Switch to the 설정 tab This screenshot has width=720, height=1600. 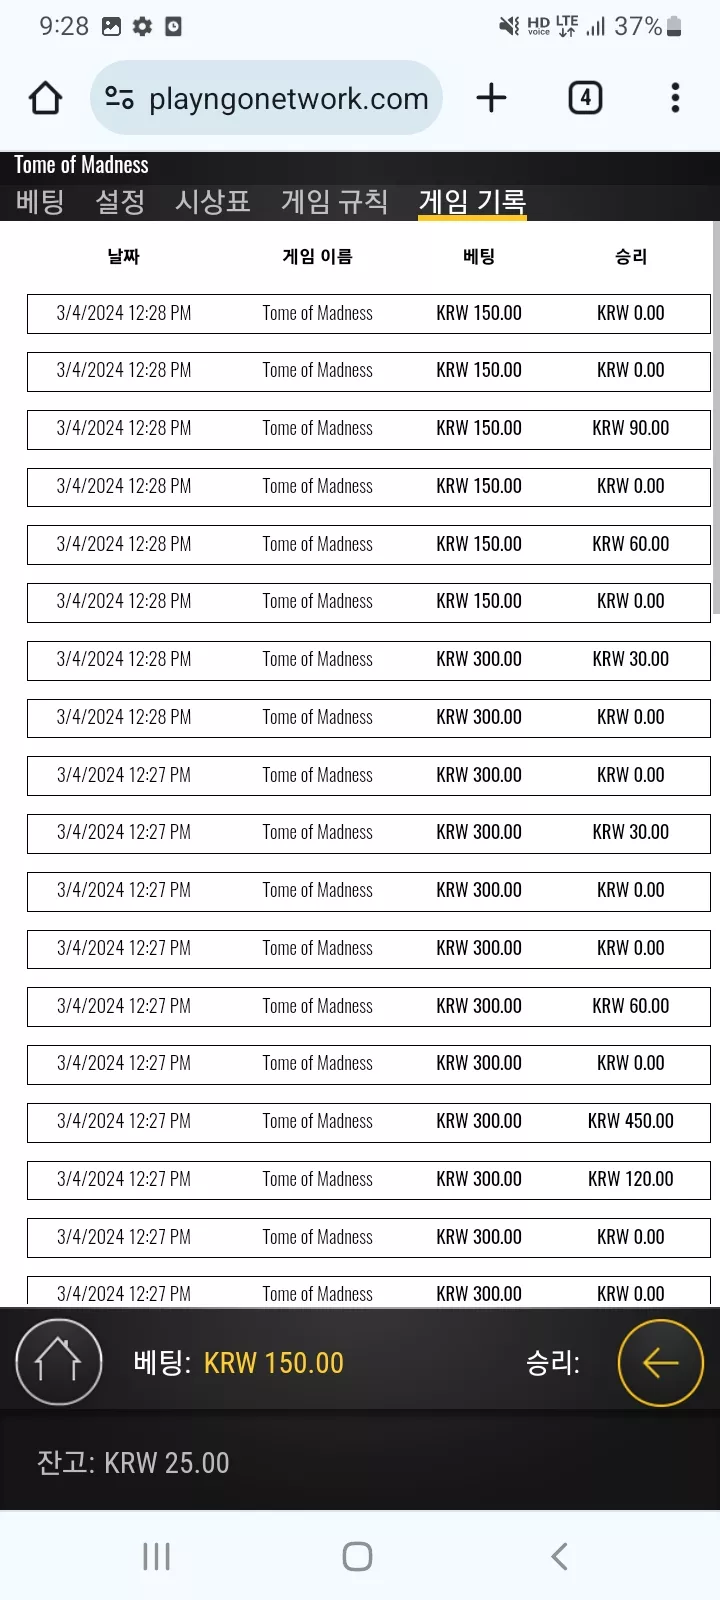120,202
